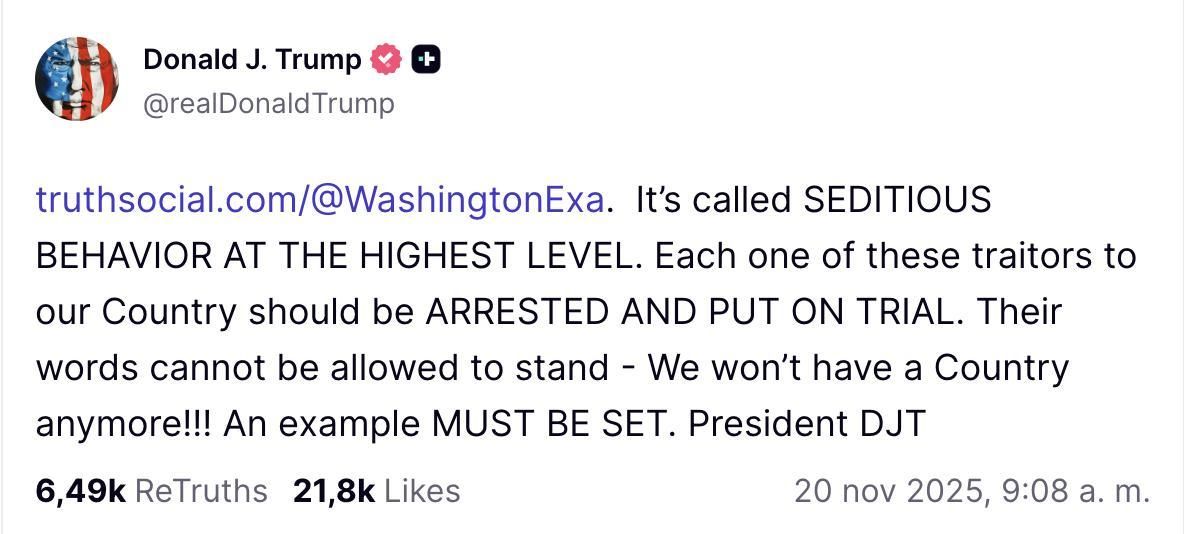Click the 6,49k ReTruths count

pos(80,491)
